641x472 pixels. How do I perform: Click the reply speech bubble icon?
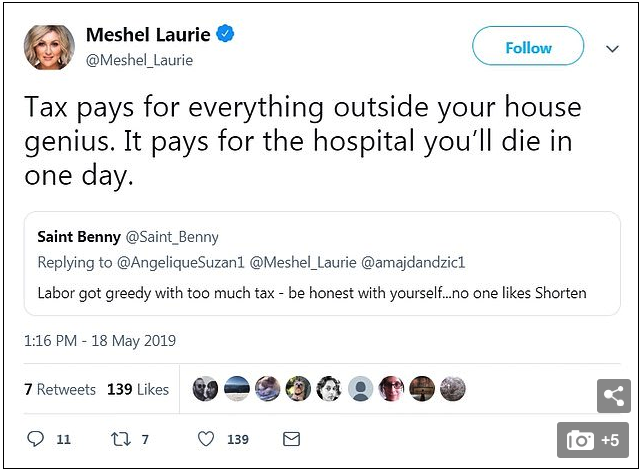click(35, 439)
